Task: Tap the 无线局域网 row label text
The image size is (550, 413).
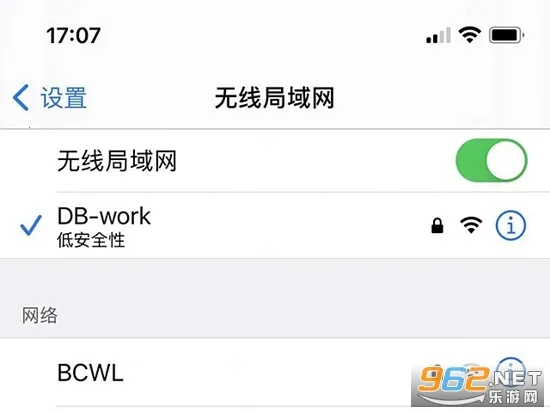Action: pos(117,161)
